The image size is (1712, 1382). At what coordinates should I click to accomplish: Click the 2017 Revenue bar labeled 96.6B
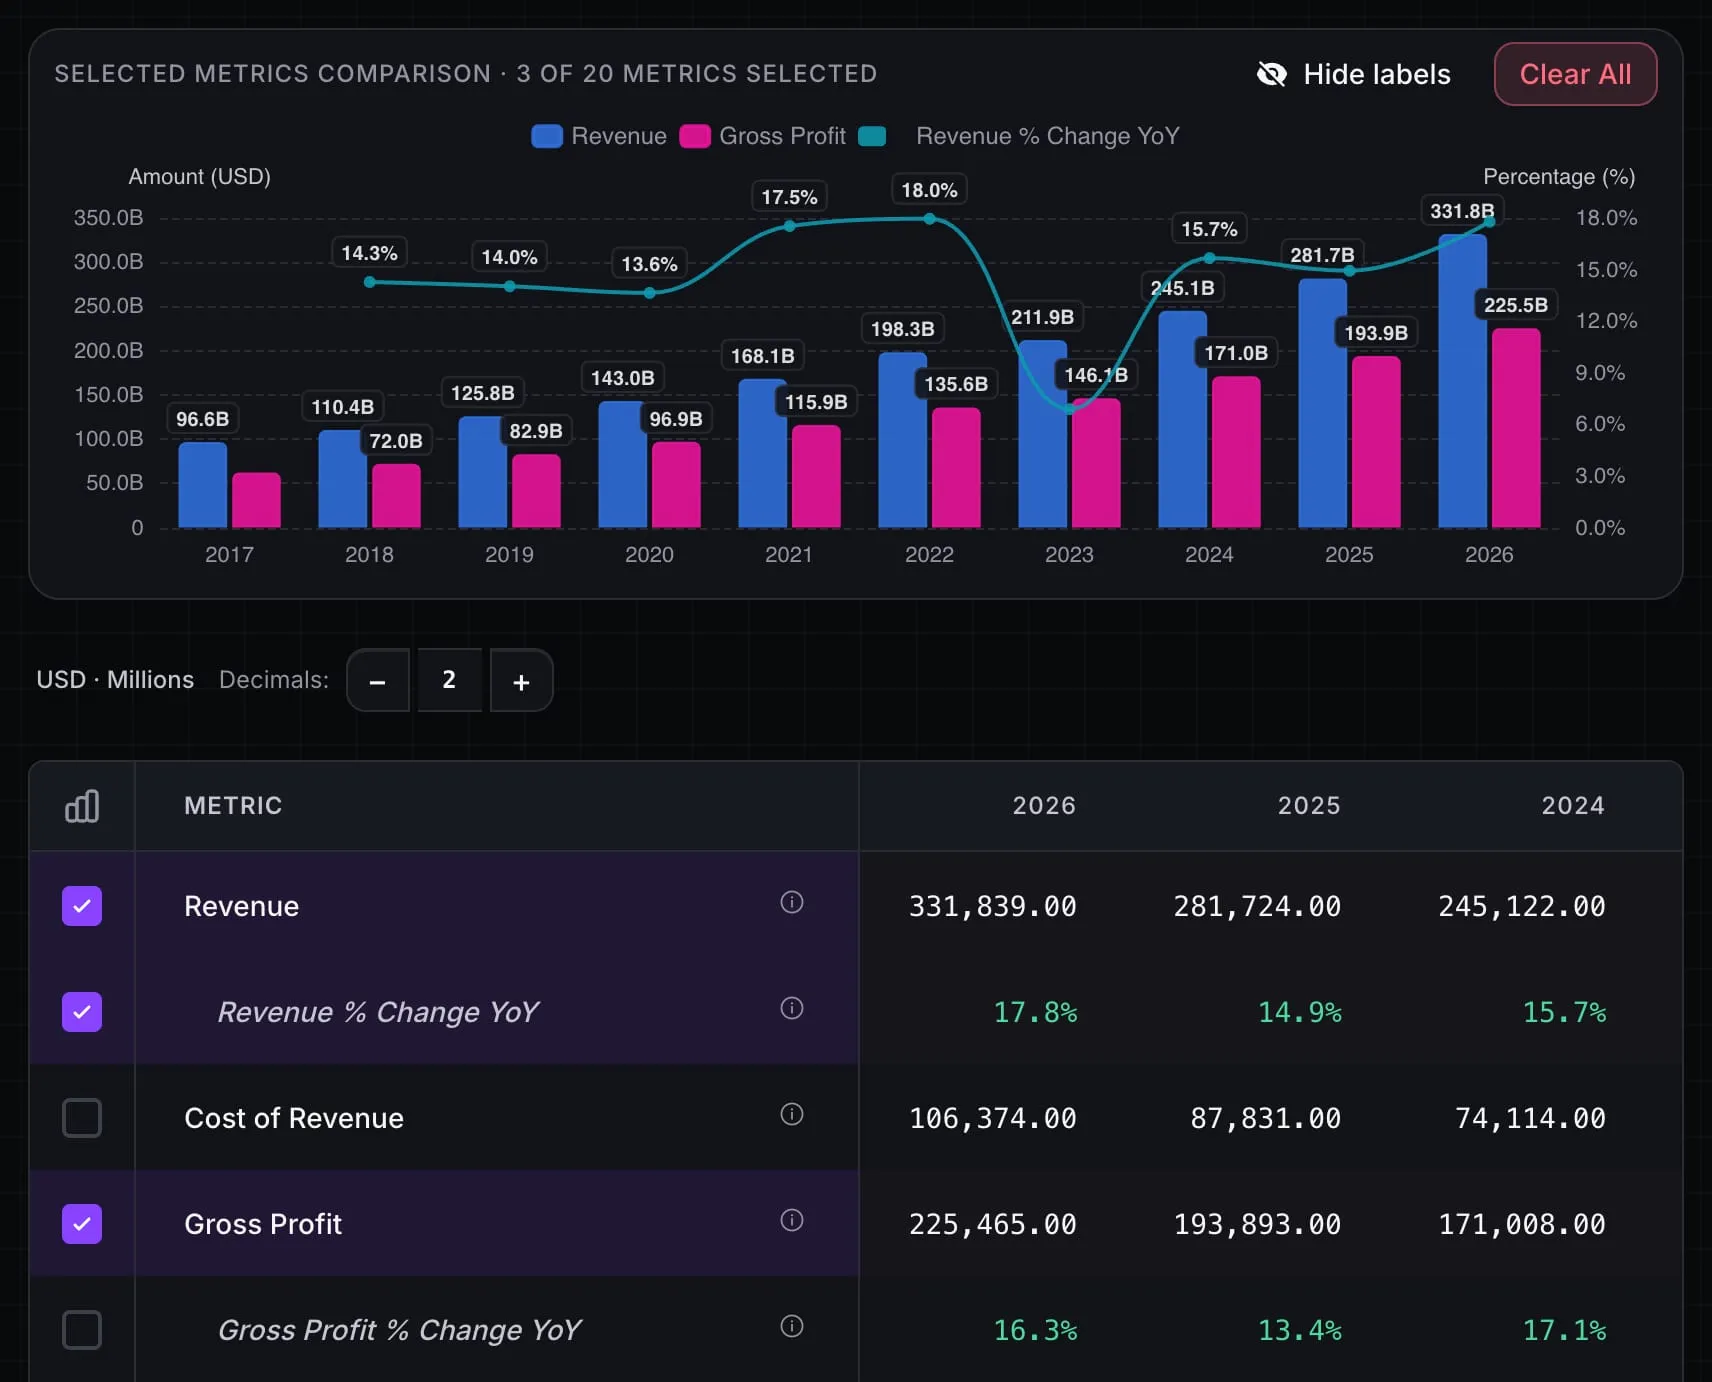pyautogui.click(x=203, y=485)
